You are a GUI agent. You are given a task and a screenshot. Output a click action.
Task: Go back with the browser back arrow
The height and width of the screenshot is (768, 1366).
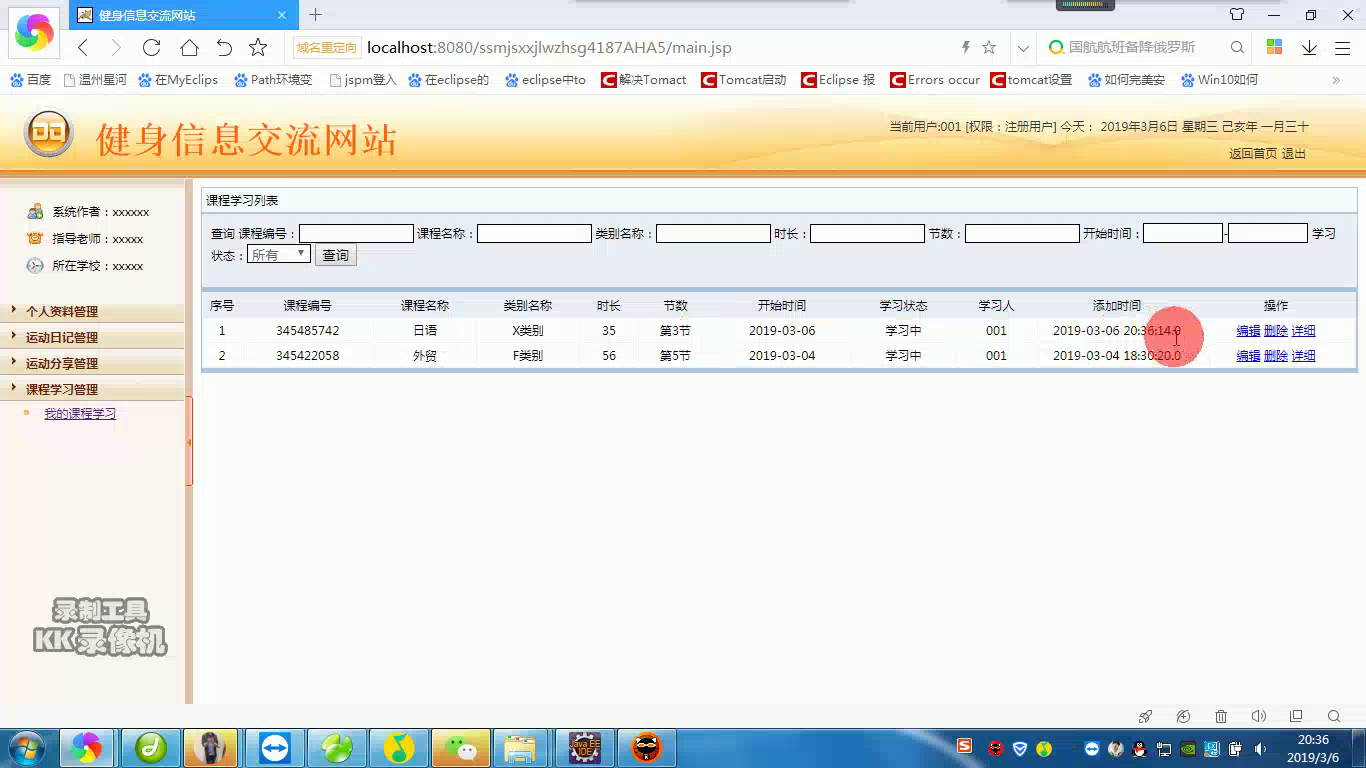pos(83,47)
